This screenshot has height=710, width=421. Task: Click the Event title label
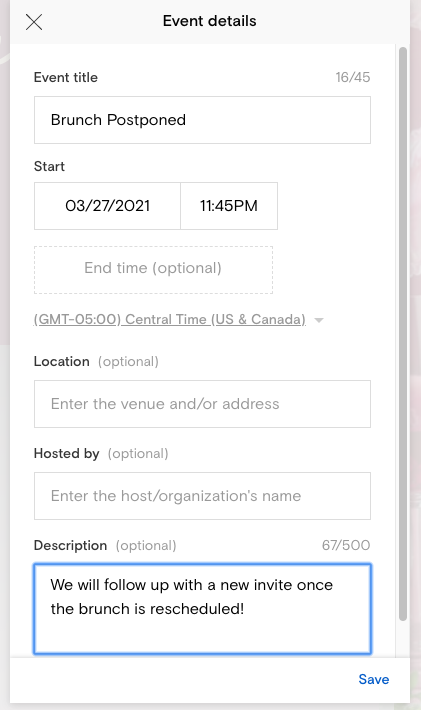(66, 77)
